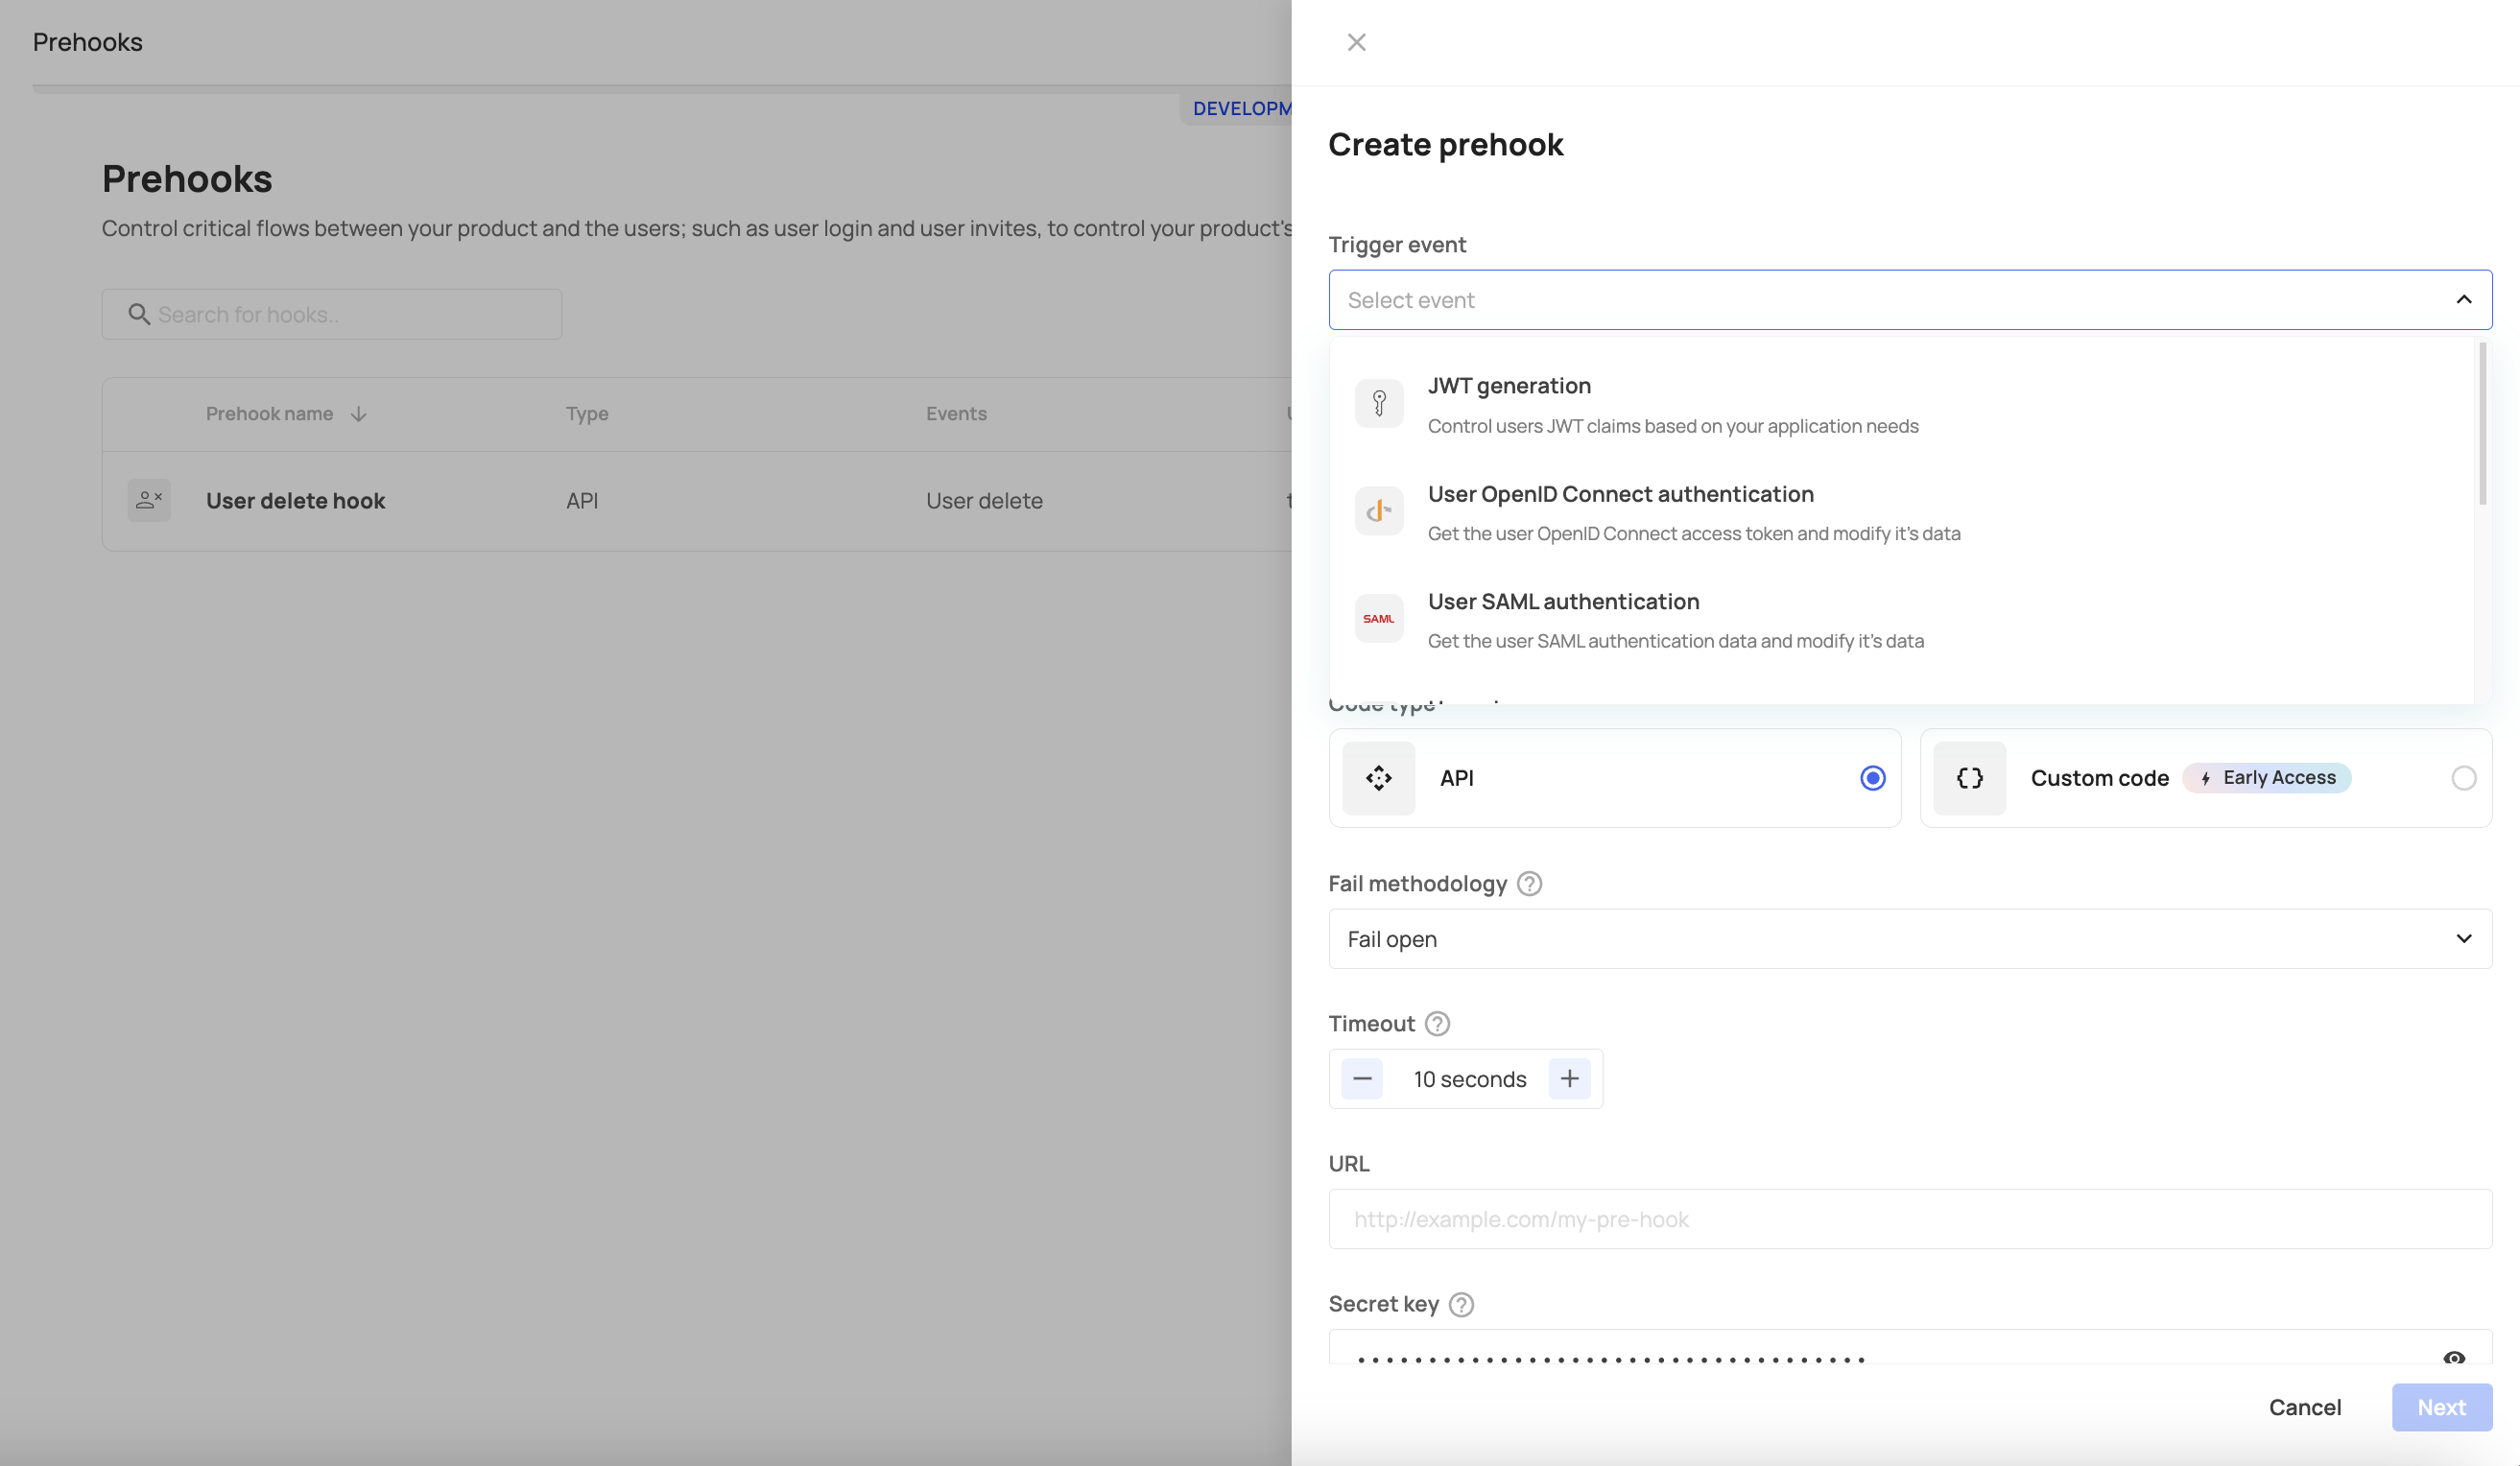This screenshot has width=2520, height=1466.
Task: Click the Cancel button to dismiss
Action: pos(2303,1407)
